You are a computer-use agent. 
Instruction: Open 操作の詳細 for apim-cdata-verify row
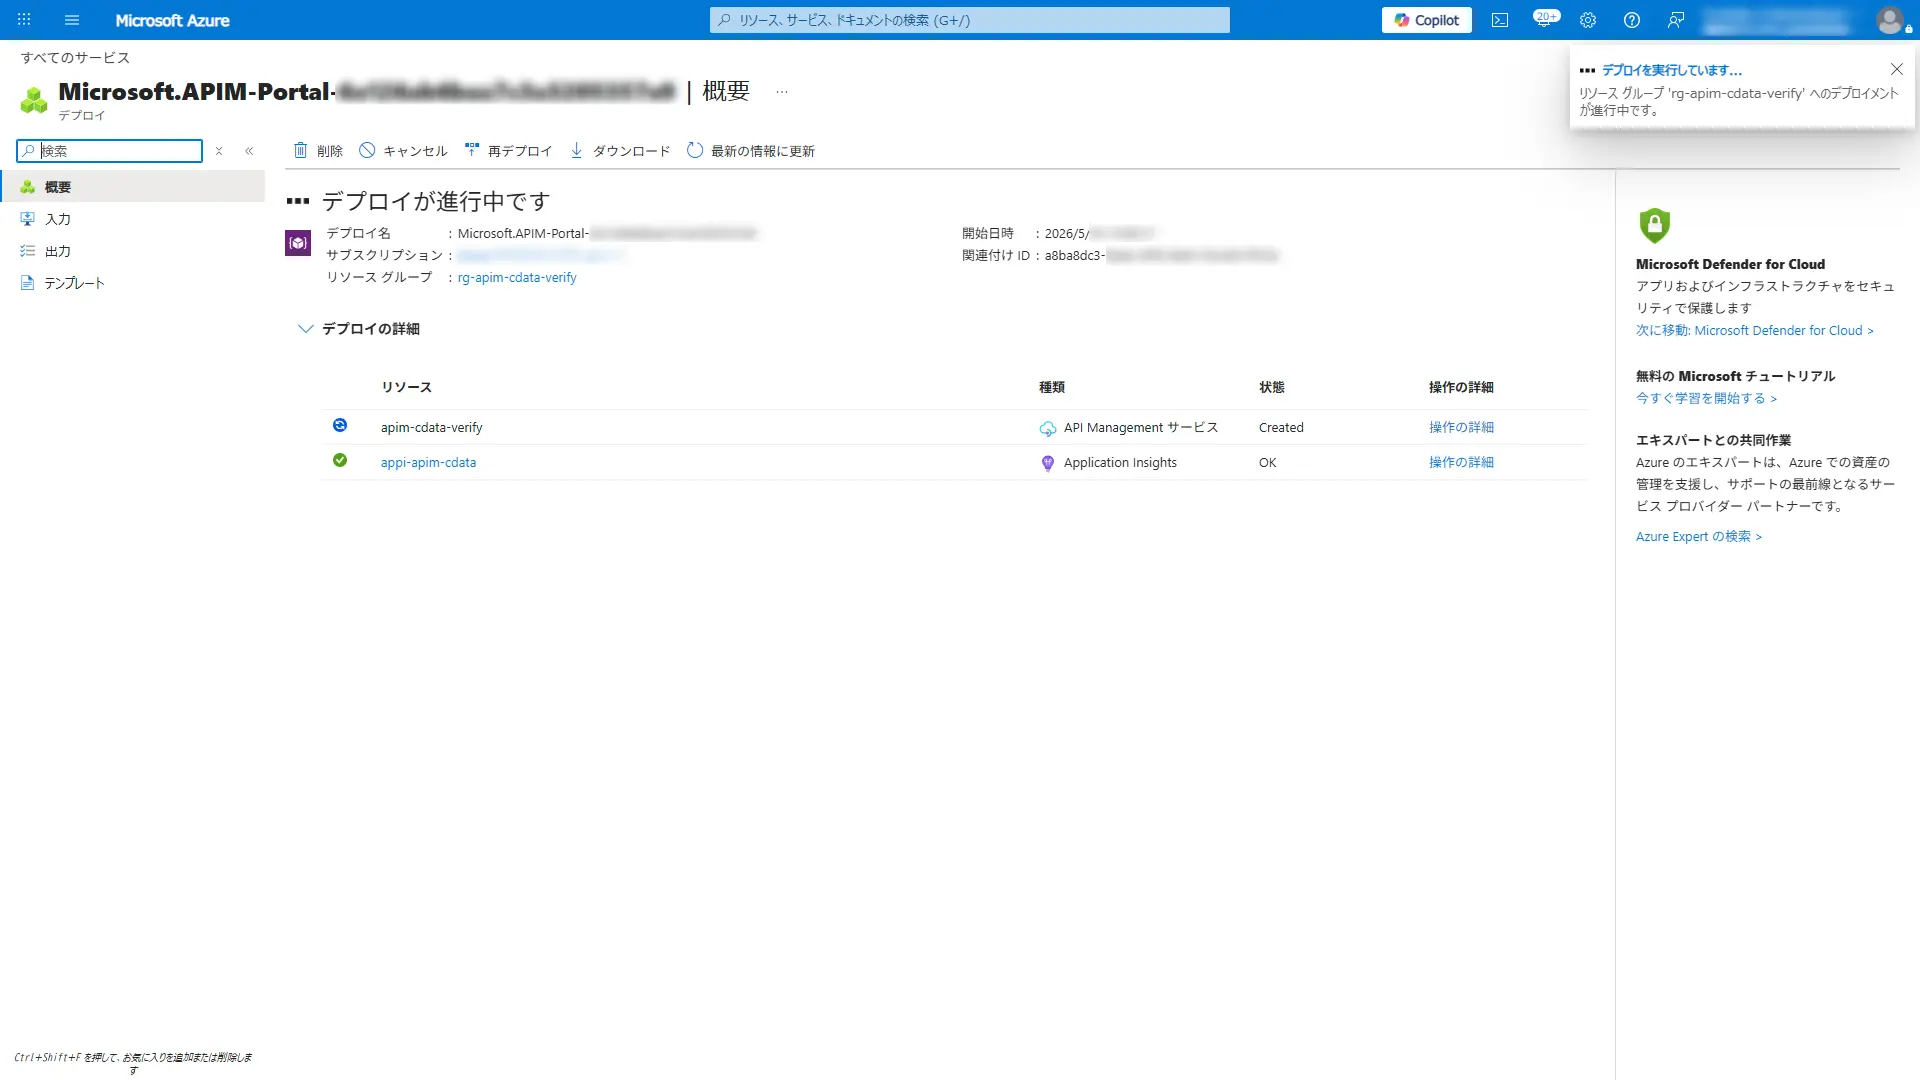pyautogui.click(x=1461, y=428)
